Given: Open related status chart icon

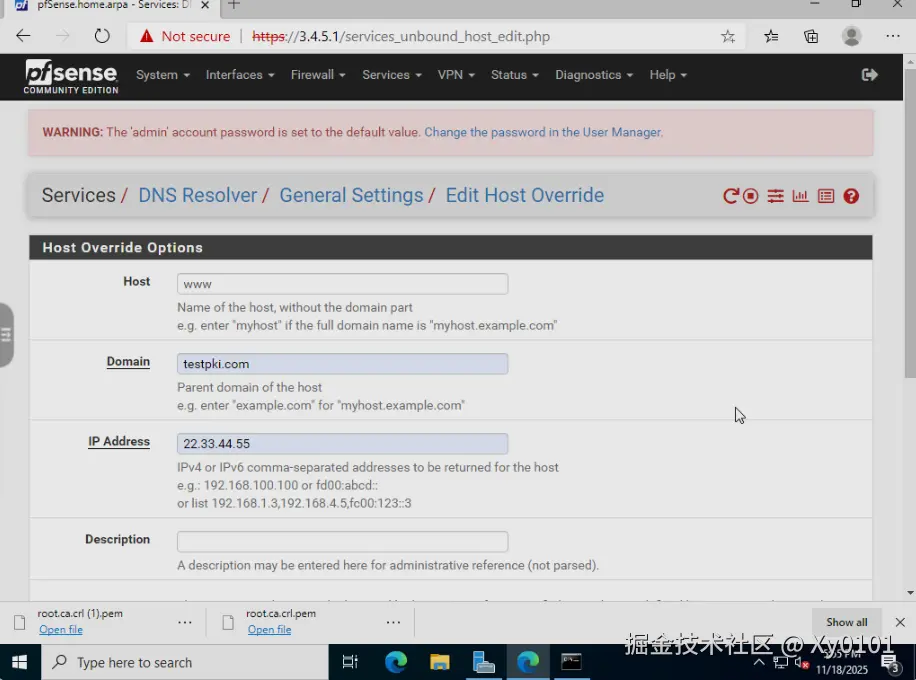Looking at the screenshot, I should coord(800,196).
